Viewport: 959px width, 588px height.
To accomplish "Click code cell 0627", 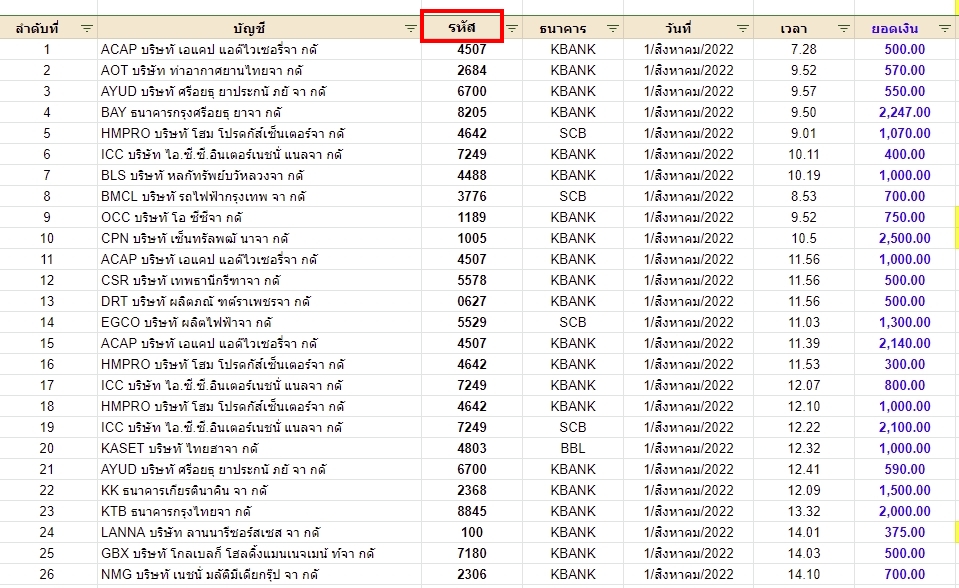I will pyautogui.click(x=472, y=302).
